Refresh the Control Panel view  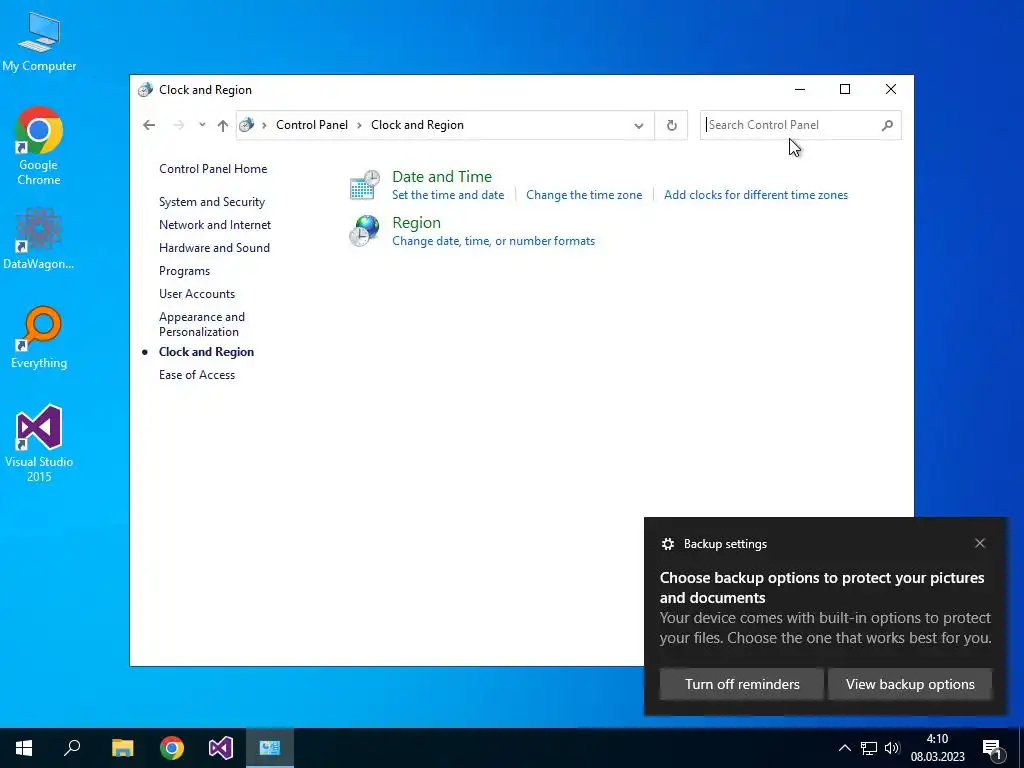tap(671, 125)
